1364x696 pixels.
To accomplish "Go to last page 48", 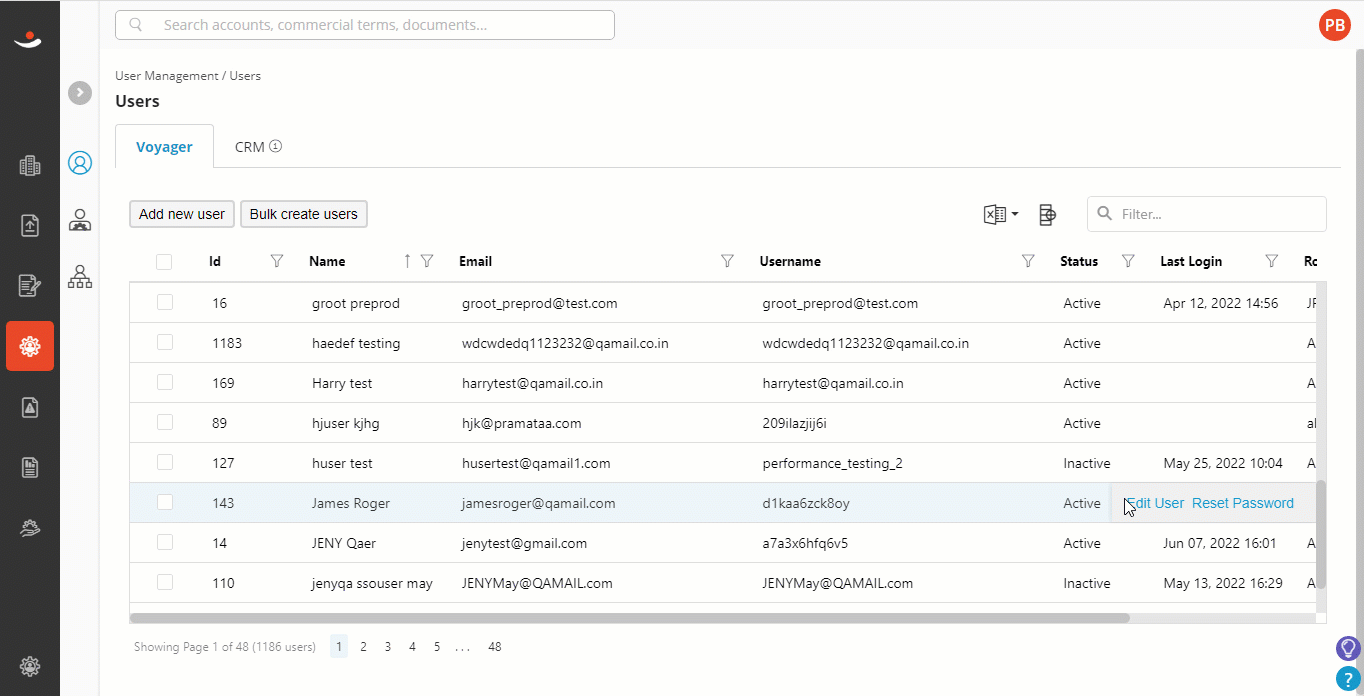I will [495, 647].
